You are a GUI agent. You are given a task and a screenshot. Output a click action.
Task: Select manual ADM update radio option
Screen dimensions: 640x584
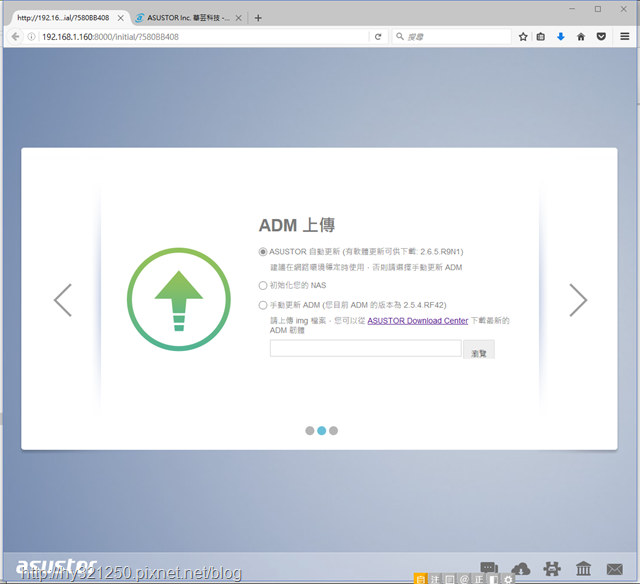tap(263, 305)
